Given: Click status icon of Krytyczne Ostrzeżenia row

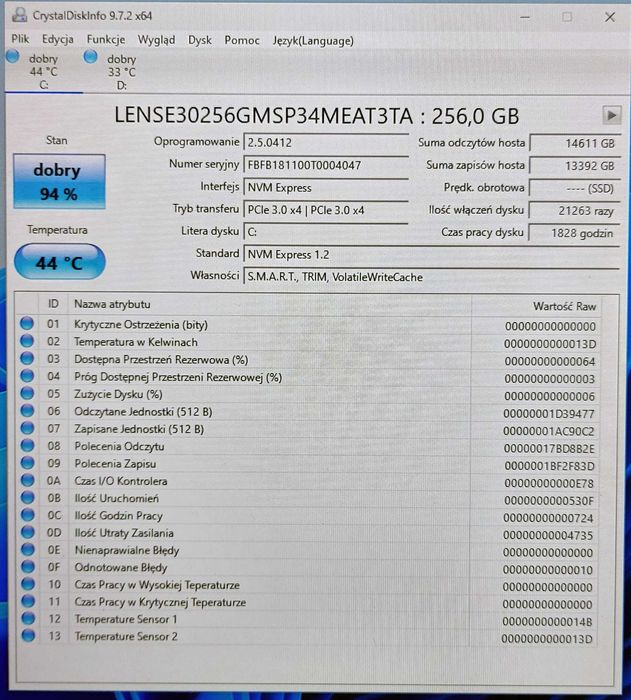Looking at the screenshot, I should (x=27, y=323).
